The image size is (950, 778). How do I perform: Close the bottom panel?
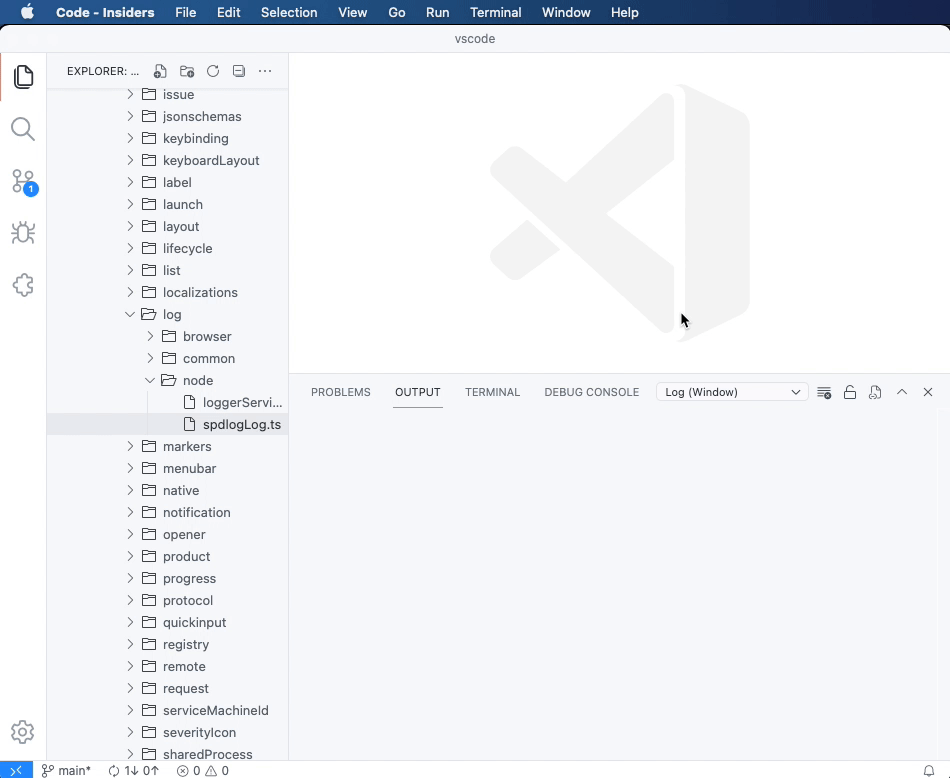point(928,392)
